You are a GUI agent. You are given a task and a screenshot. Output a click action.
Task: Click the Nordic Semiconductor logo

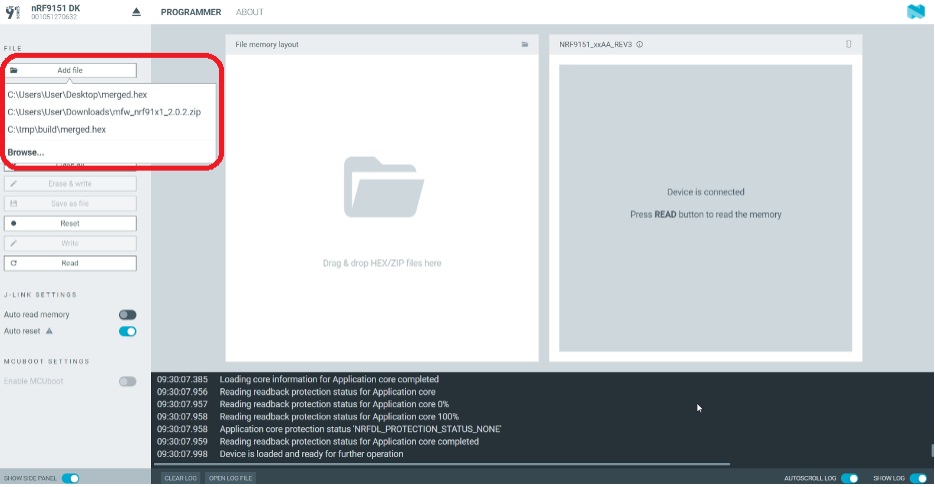[915, 12]
